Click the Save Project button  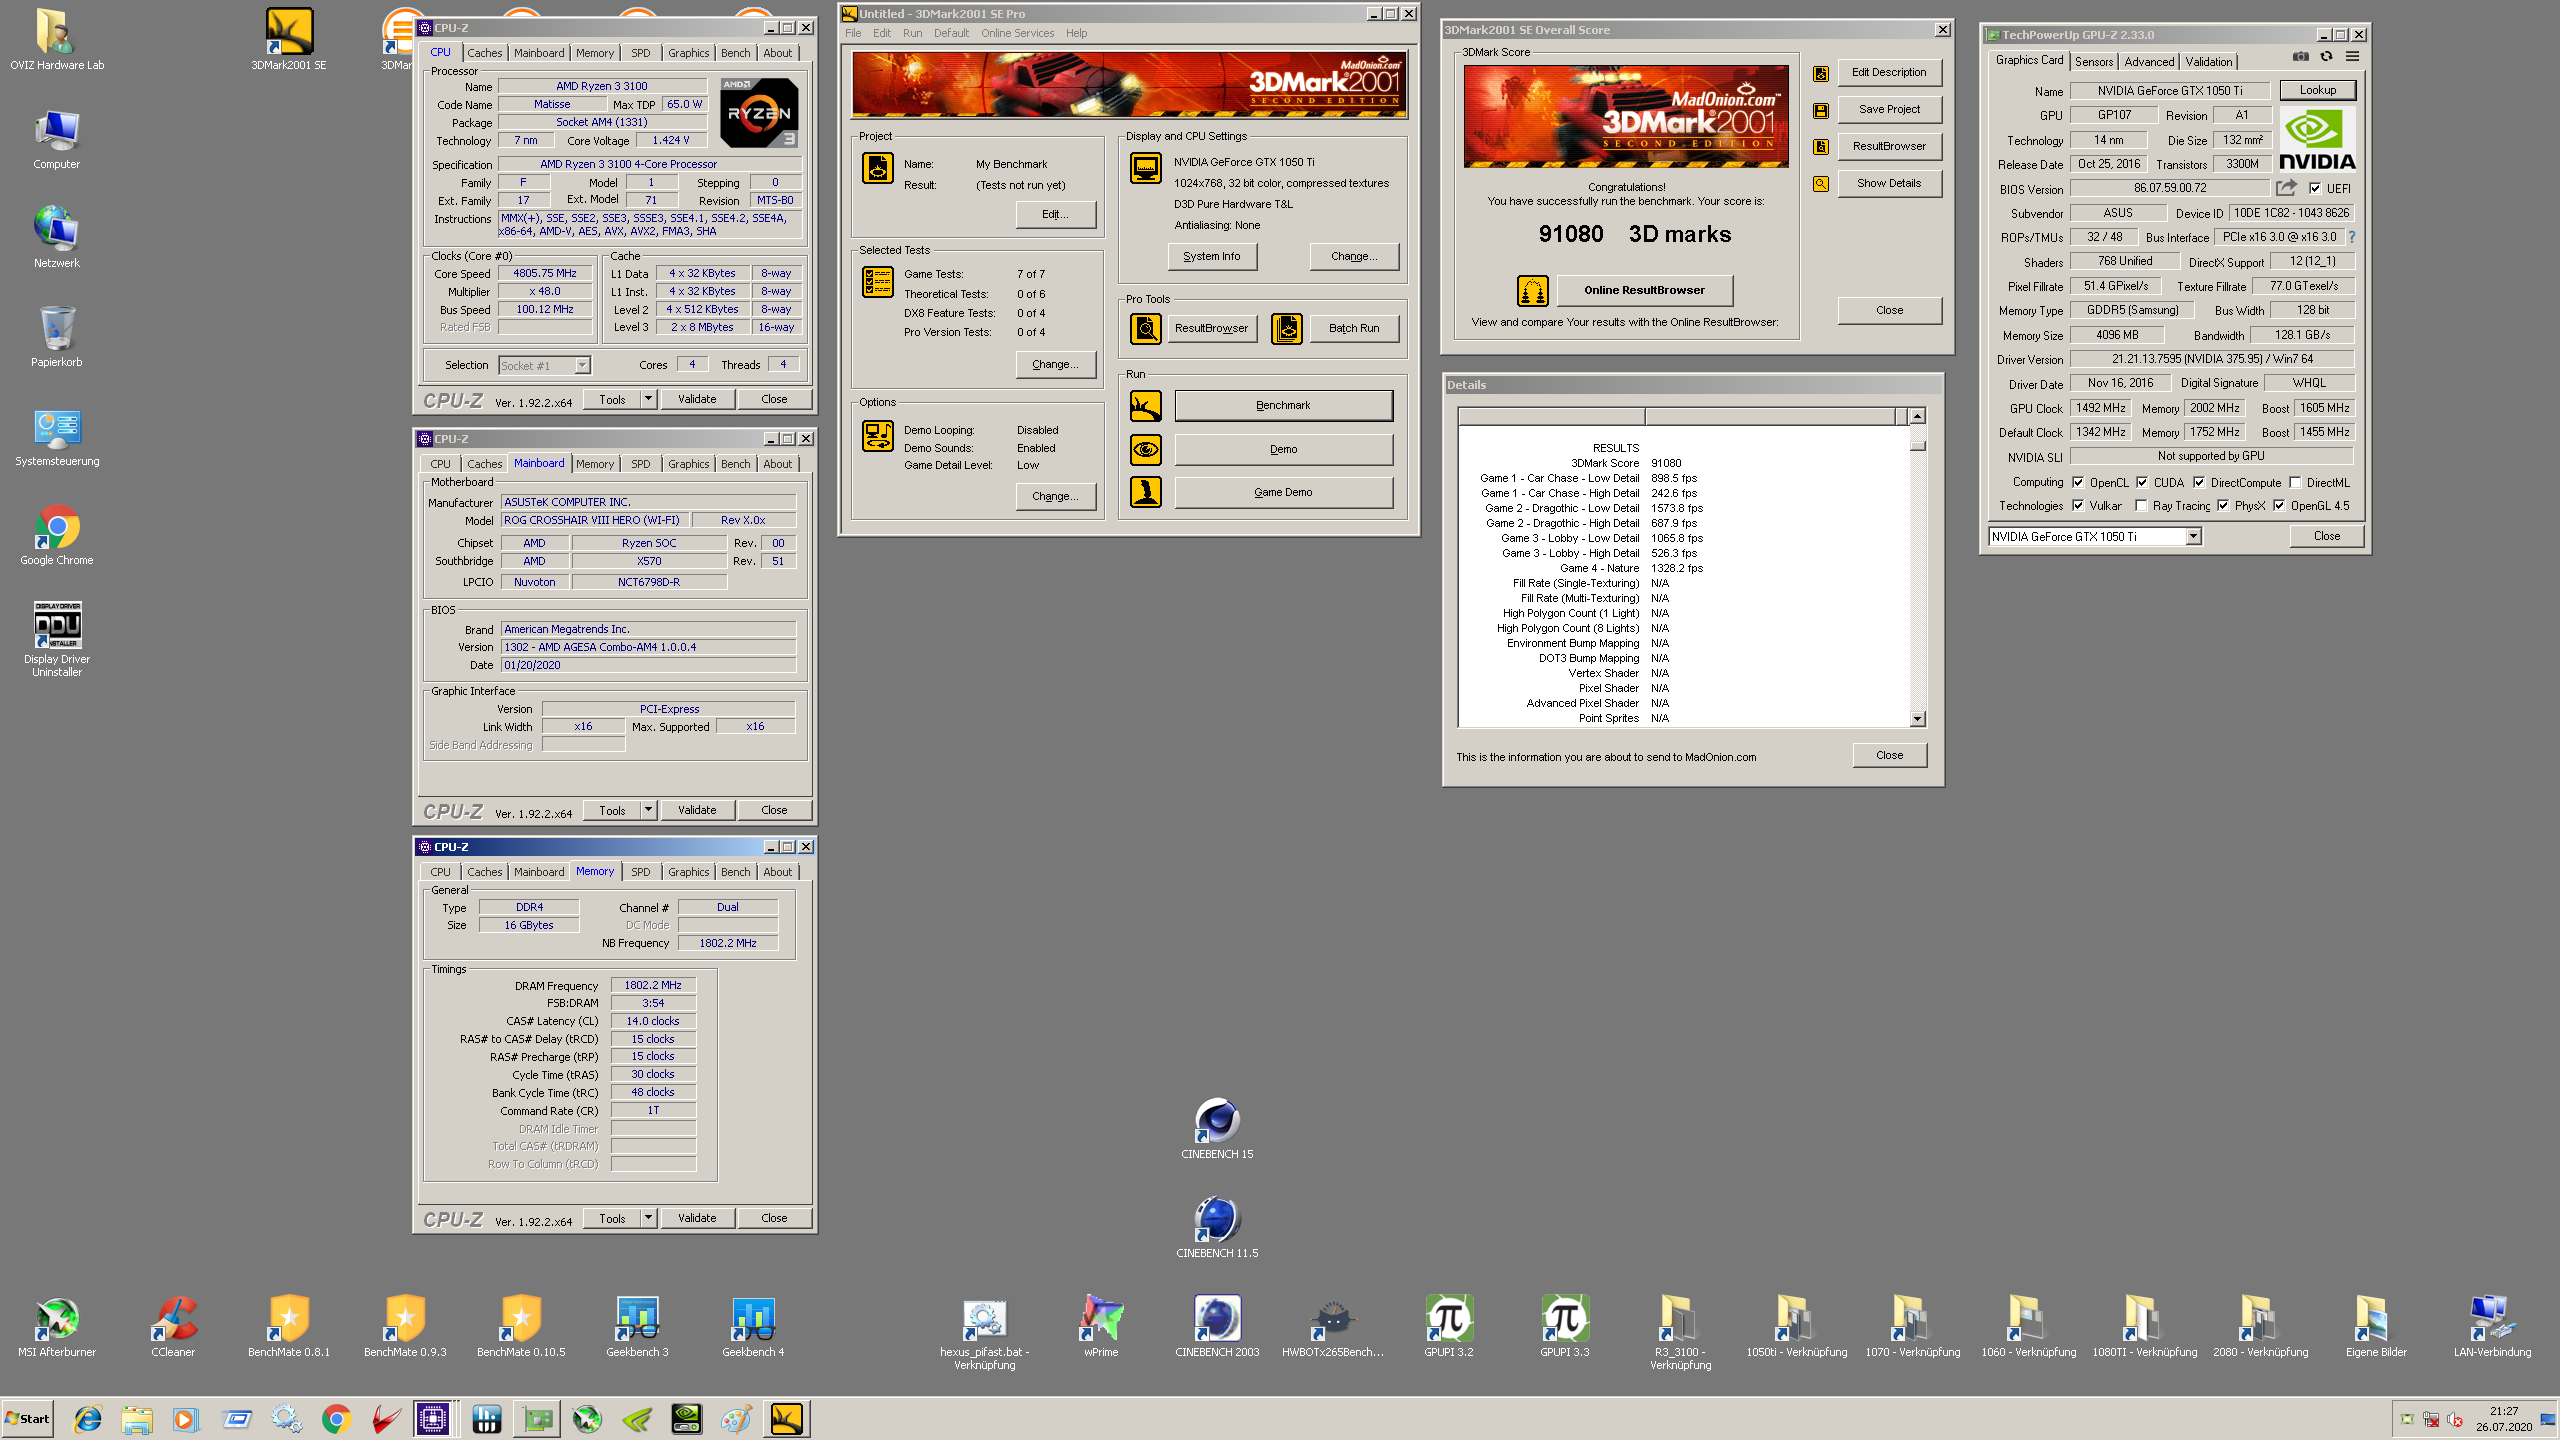coord(1889,110)
